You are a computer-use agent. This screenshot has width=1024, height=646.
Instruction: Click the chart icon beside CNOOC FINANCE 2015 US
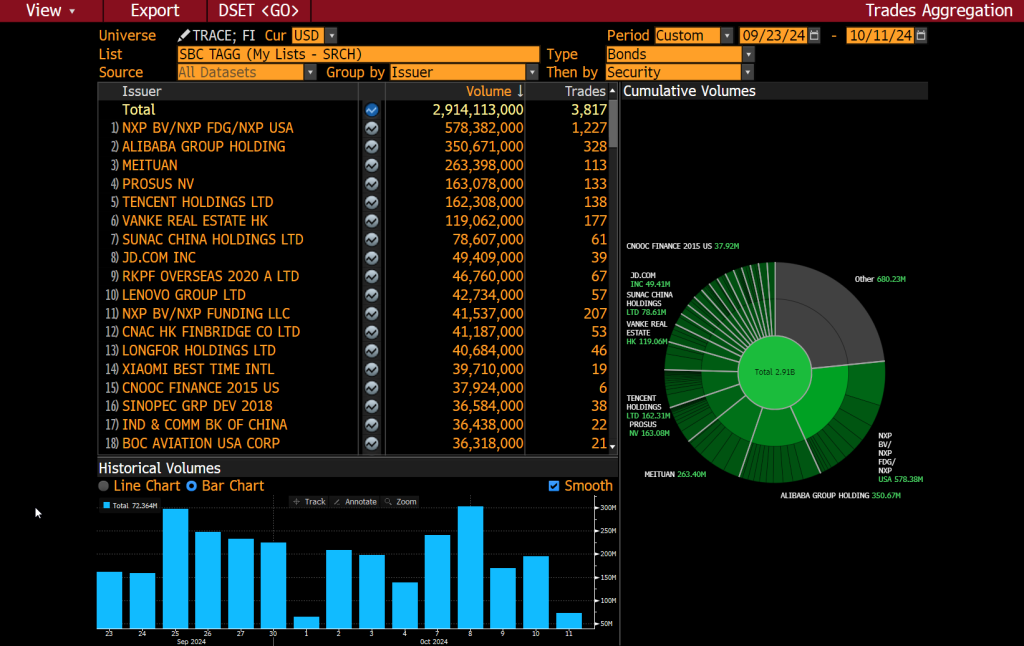pyautogui.click(x=372, y=387)
